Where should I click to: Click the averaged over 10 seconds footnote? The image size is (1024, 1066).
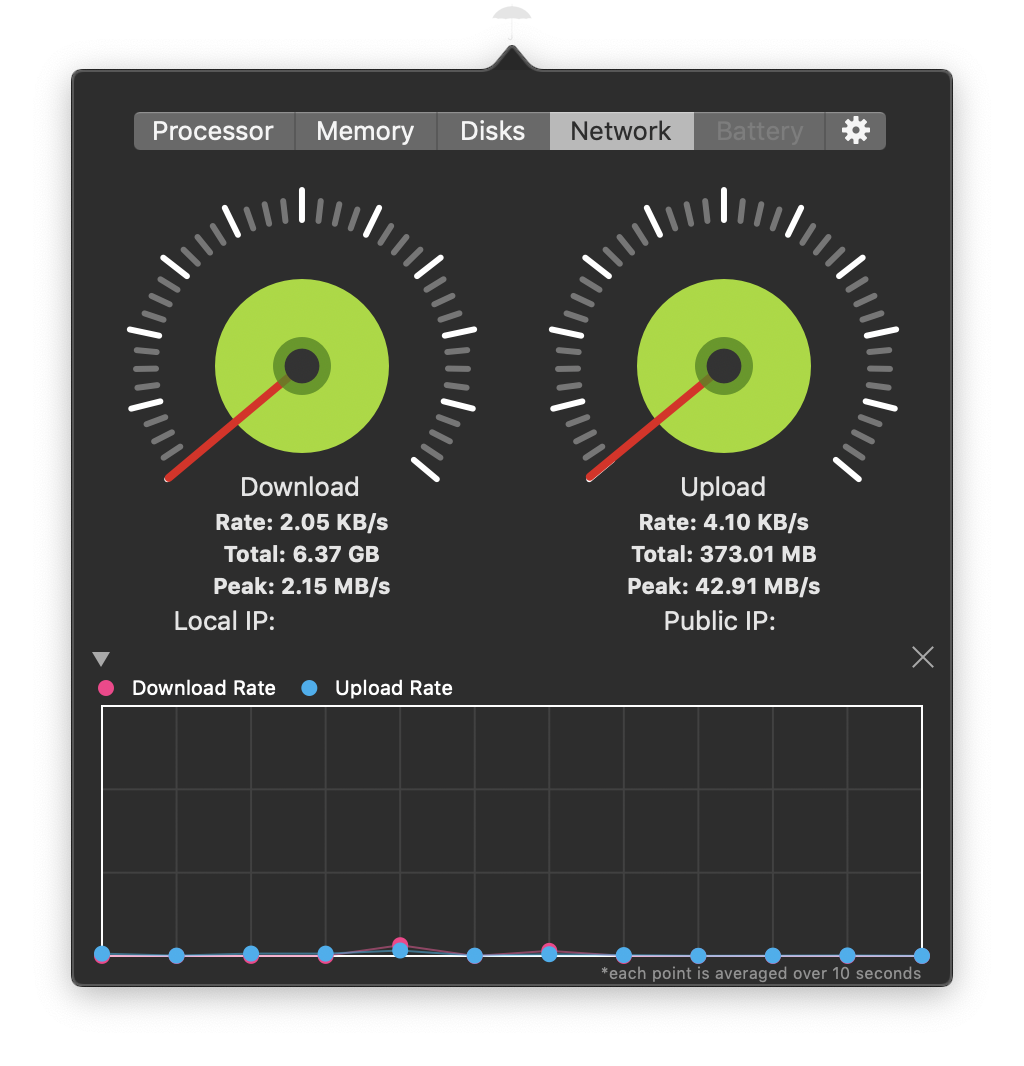pyautogui.click(x=761, y=974)
